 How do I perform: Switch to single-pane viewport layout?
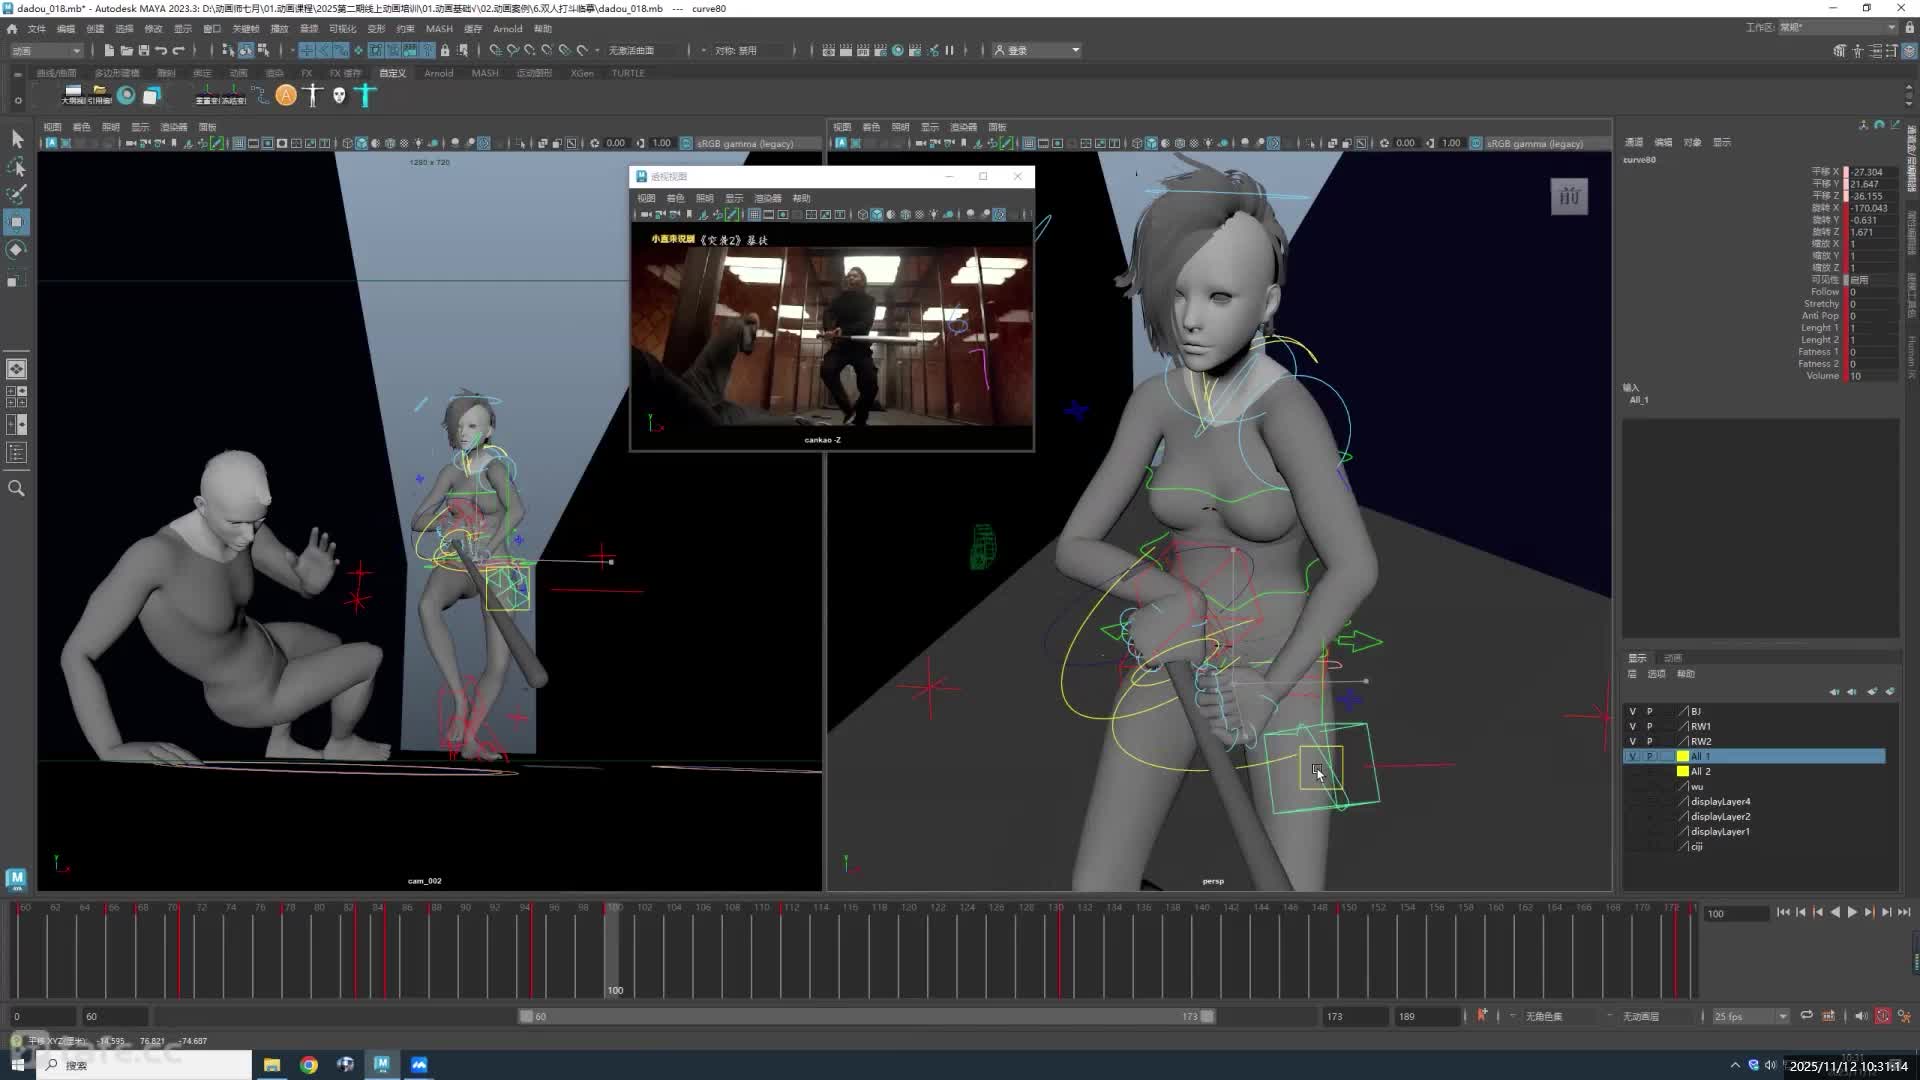point(17,370)
